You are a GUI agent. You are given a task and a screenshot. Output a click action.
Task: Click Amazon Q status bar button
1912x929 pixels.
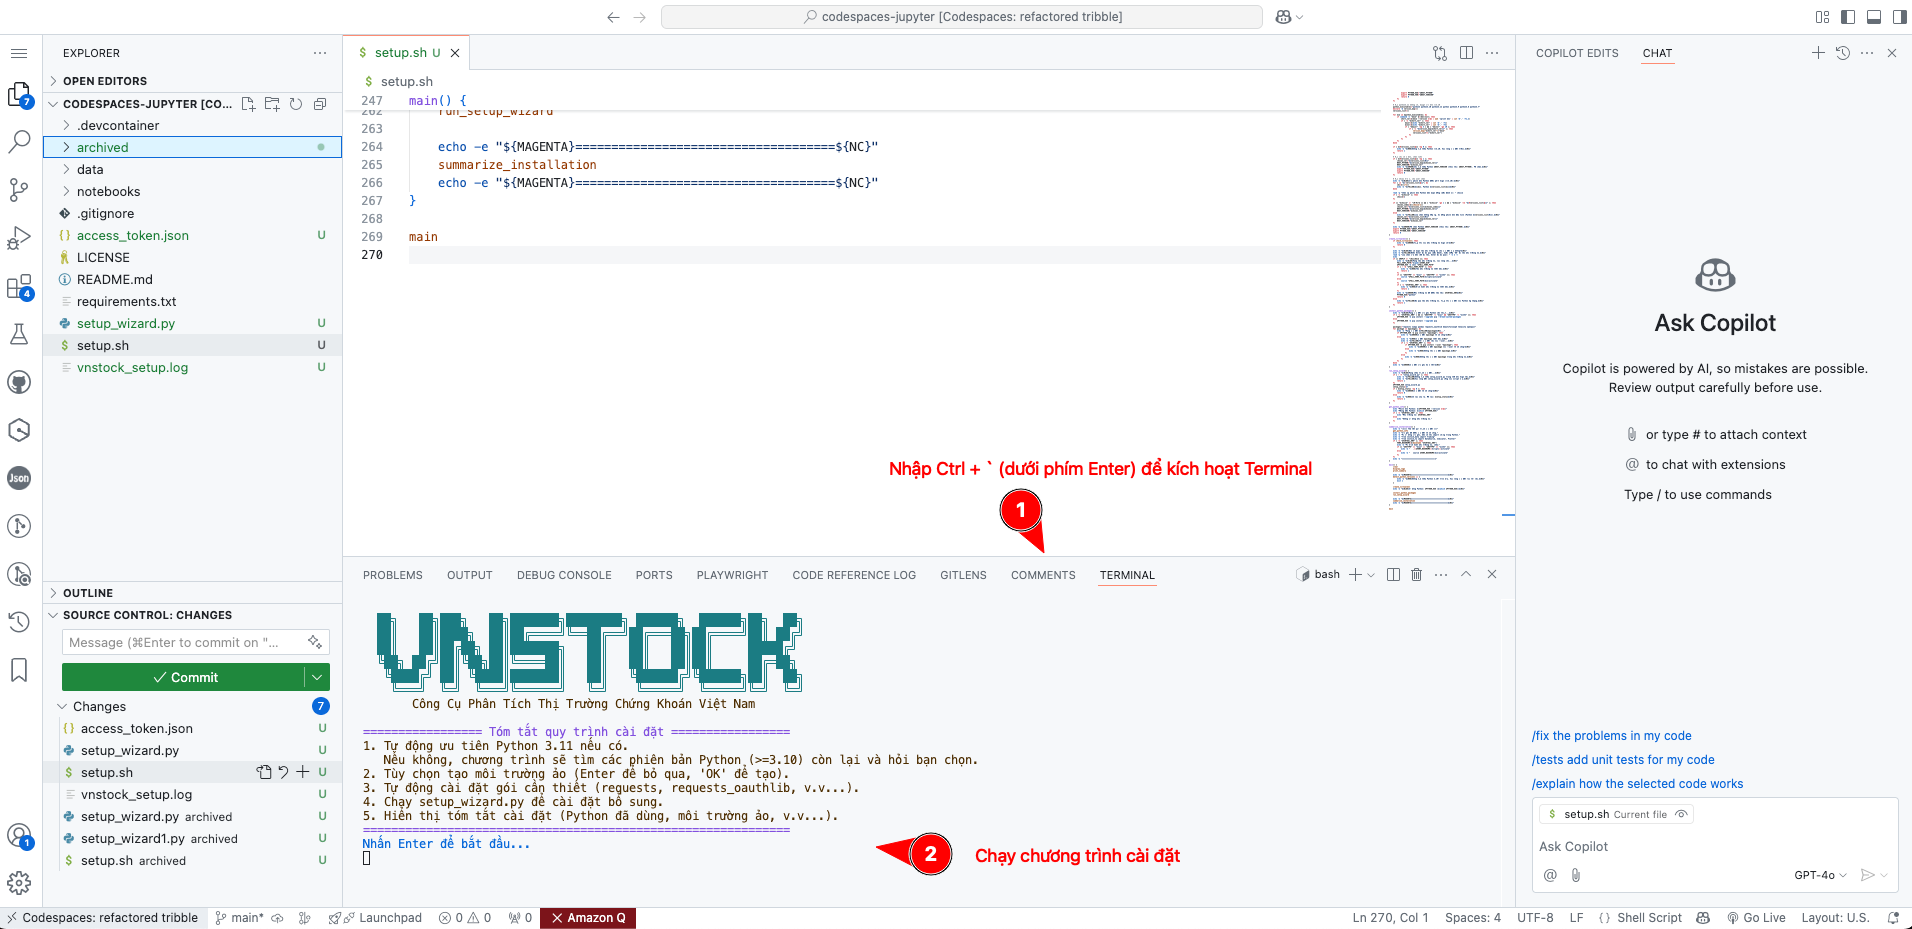pos(588,918)
